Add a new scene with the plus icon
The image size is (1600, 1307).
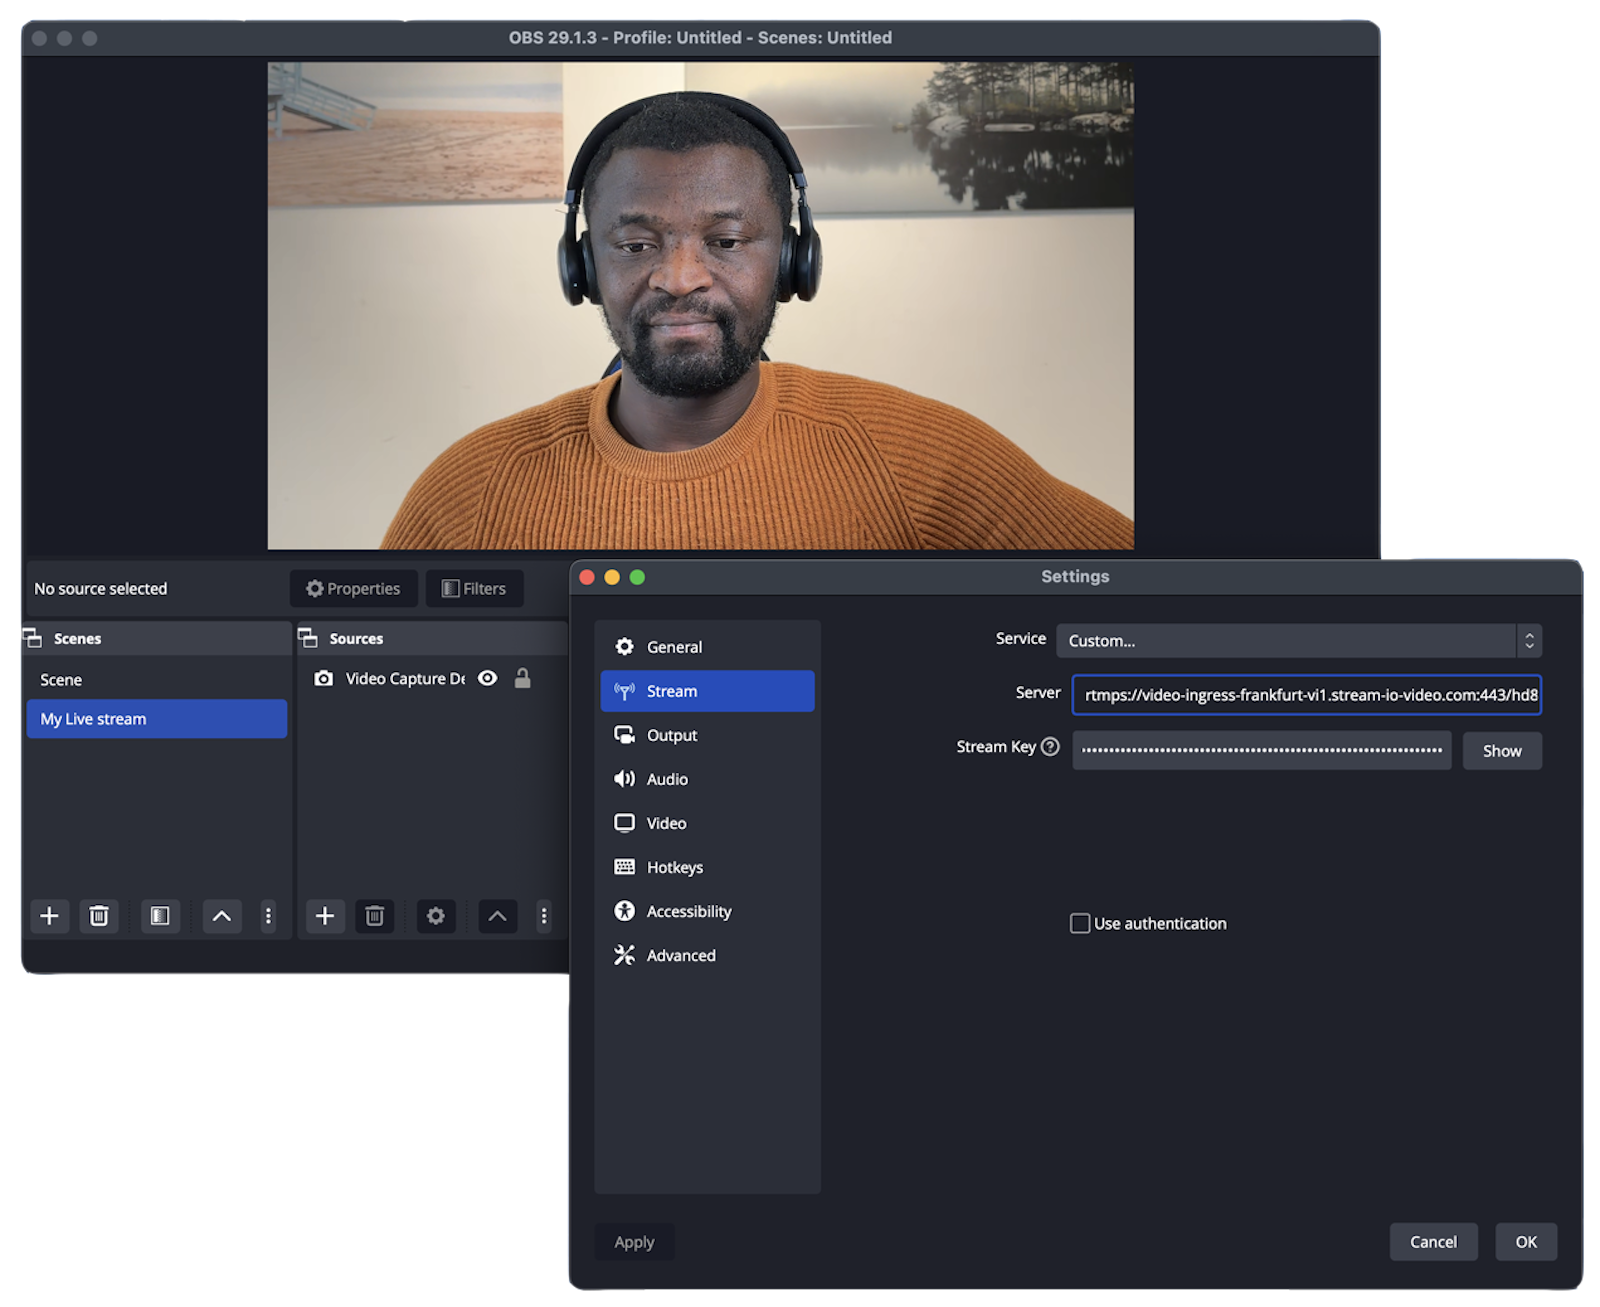49,916
